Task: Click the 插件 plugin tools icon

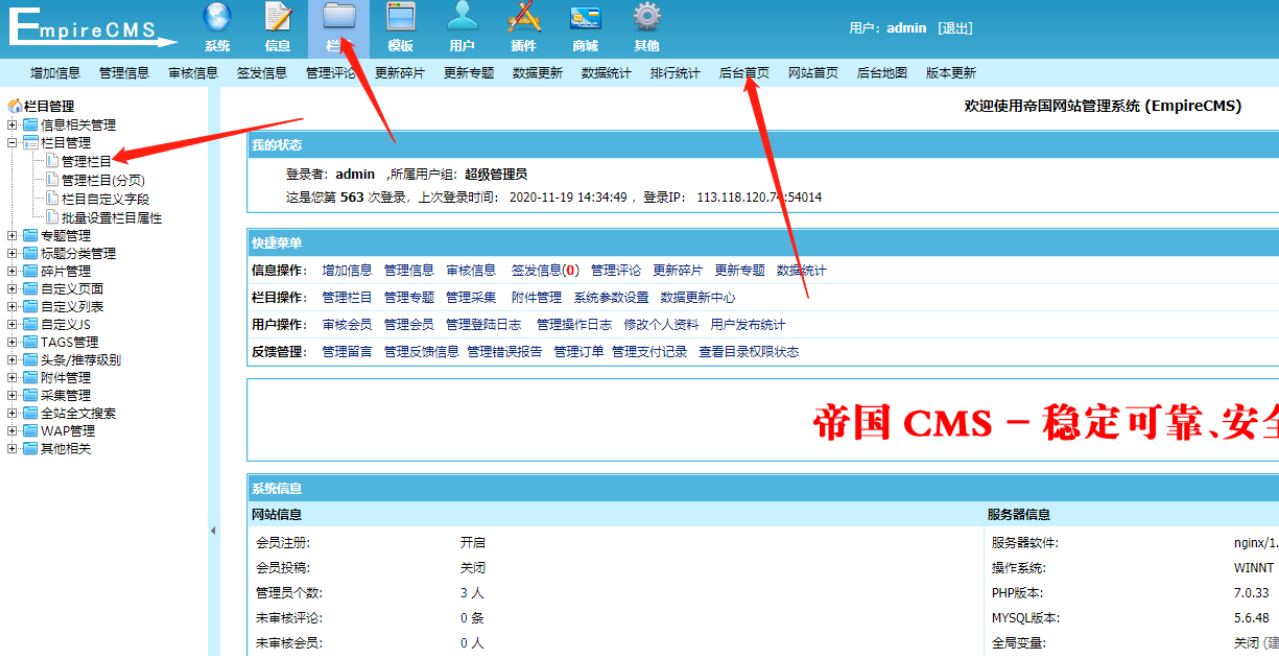Action: (x=523, y=18)
